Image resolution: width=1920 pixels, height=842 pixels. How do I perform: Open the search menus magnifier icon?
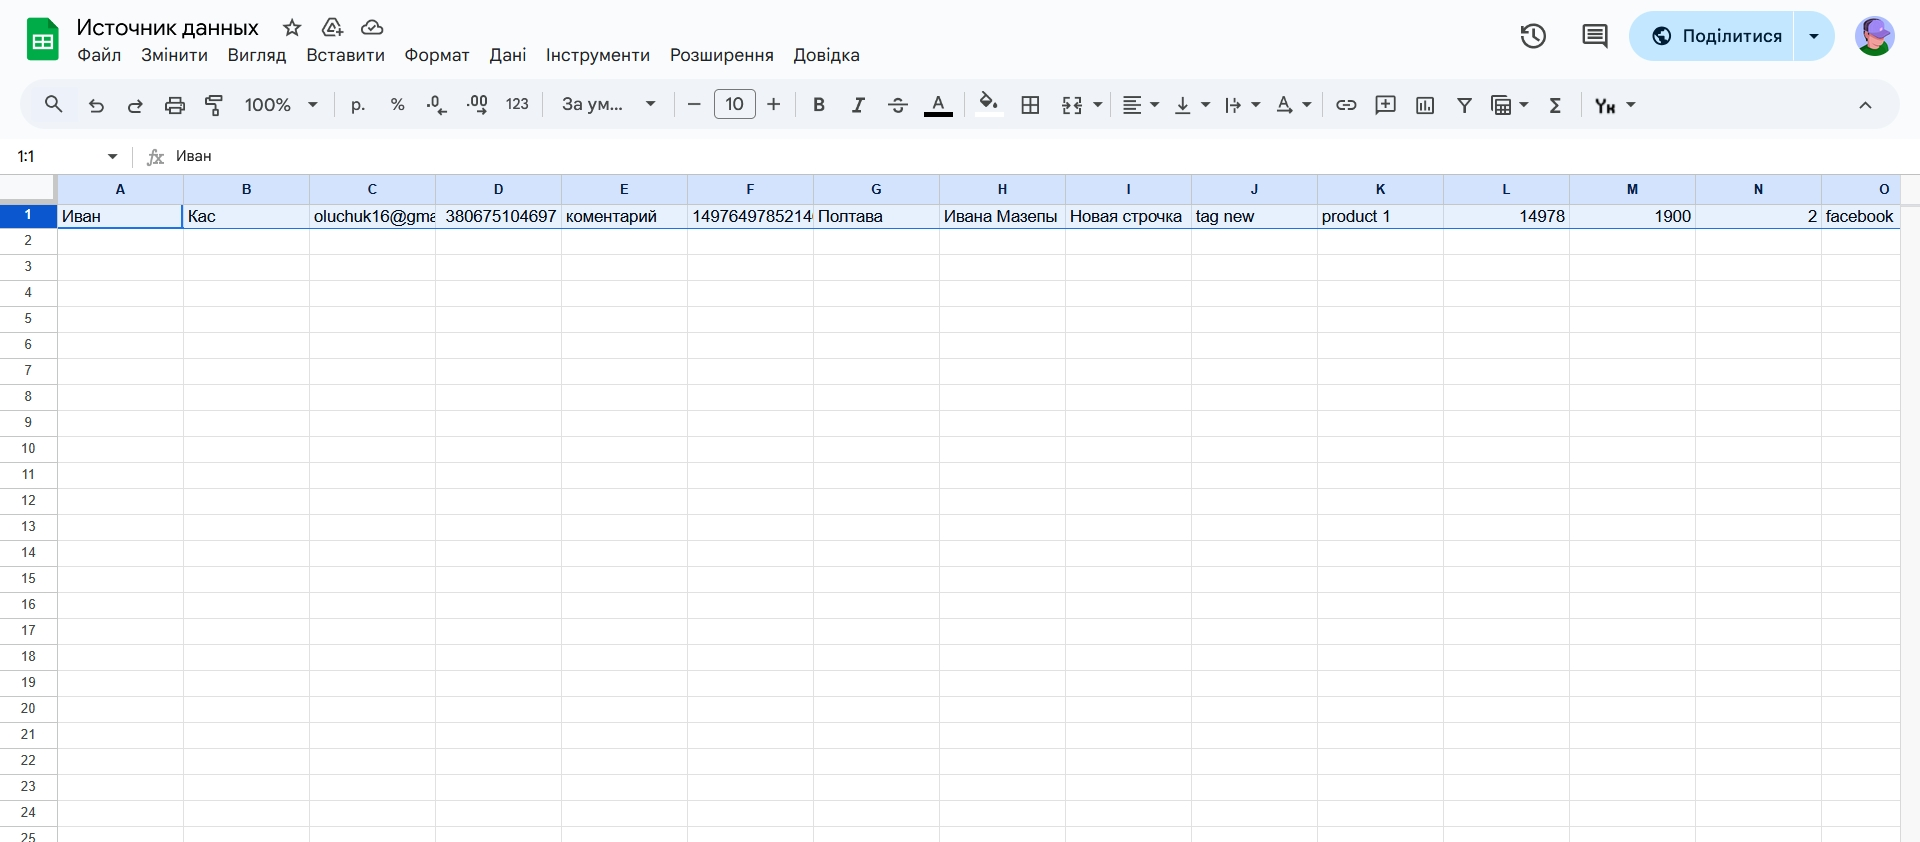[54, 105]
